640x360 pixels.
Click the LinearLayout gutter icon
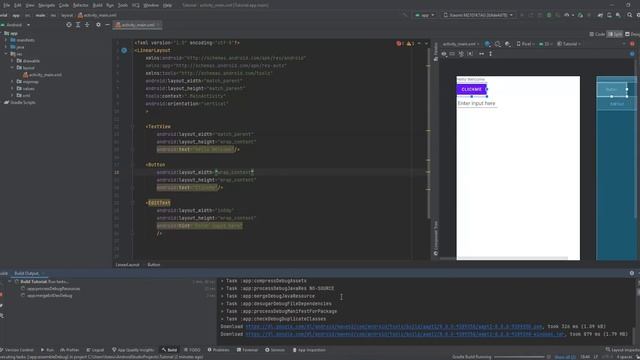(x=124, y=50)
